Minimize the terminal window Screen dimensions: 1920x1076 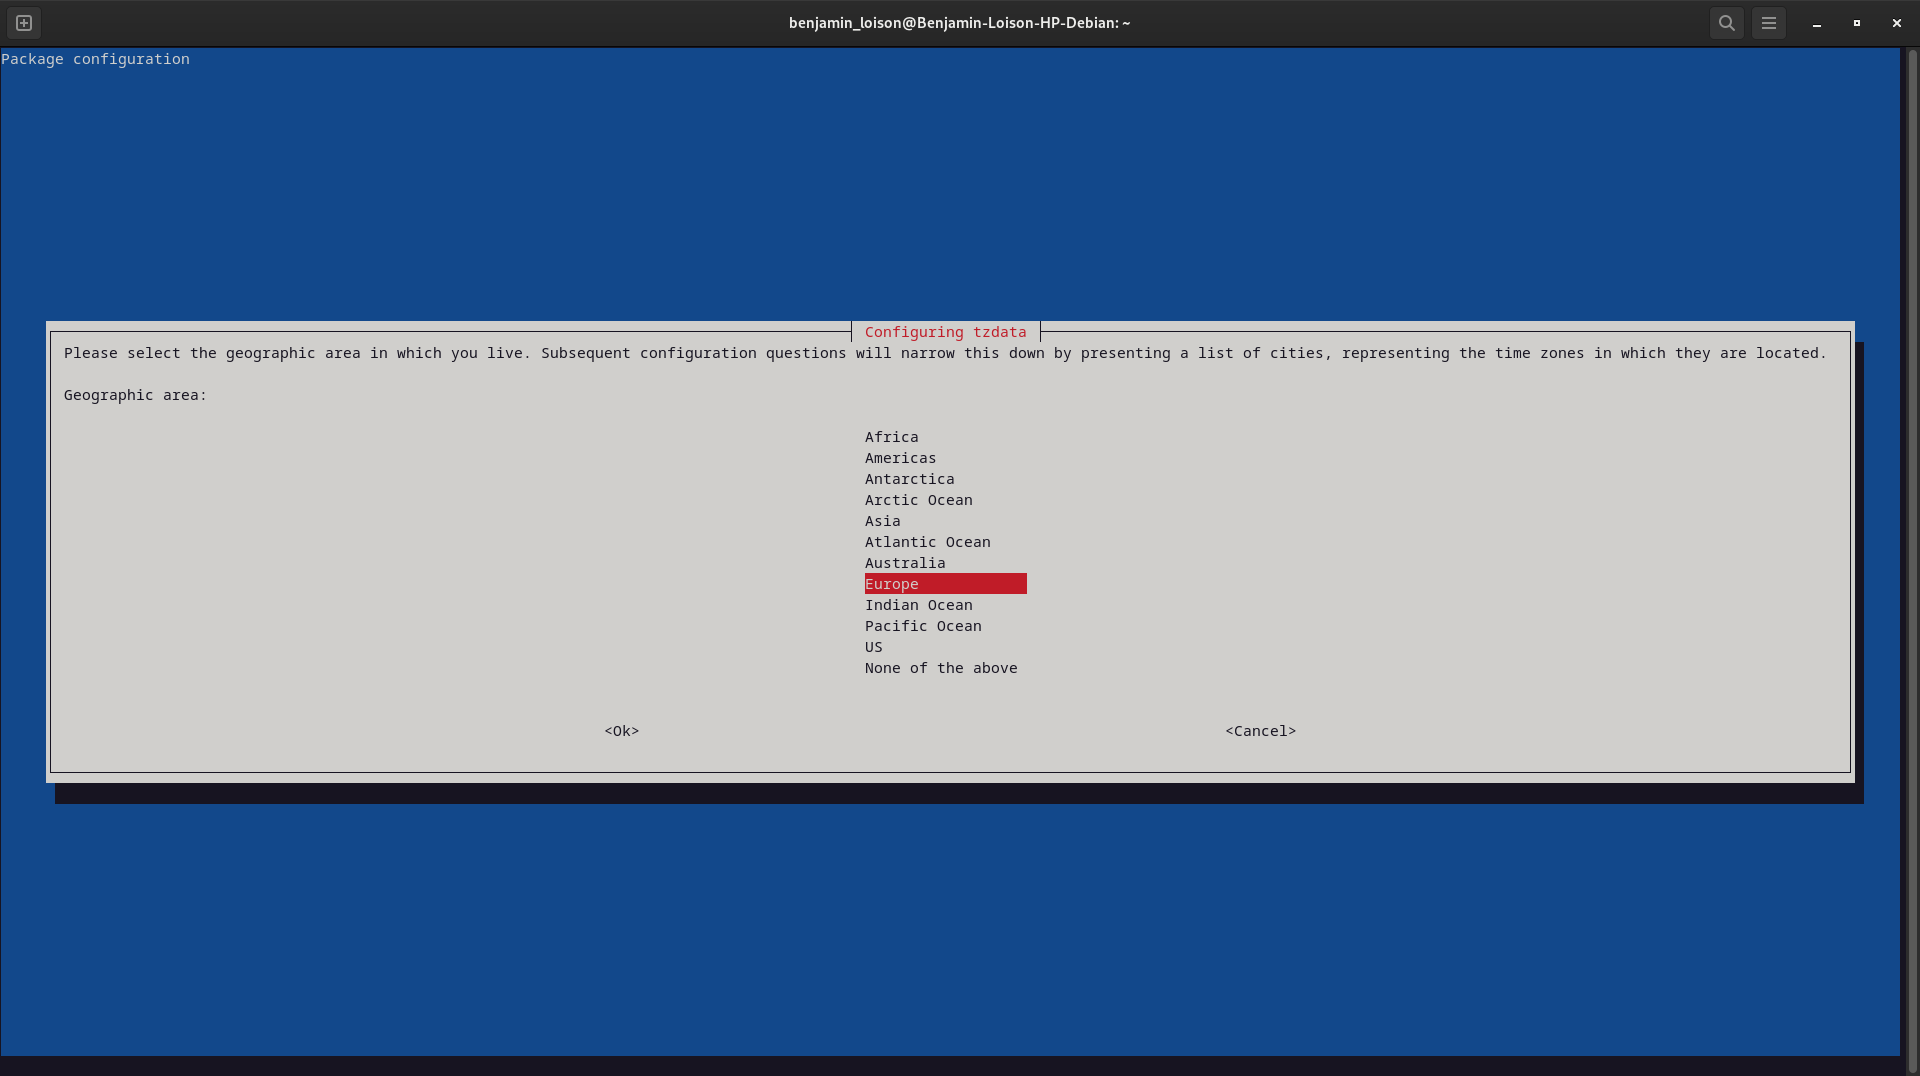[x=1816, y=23]
